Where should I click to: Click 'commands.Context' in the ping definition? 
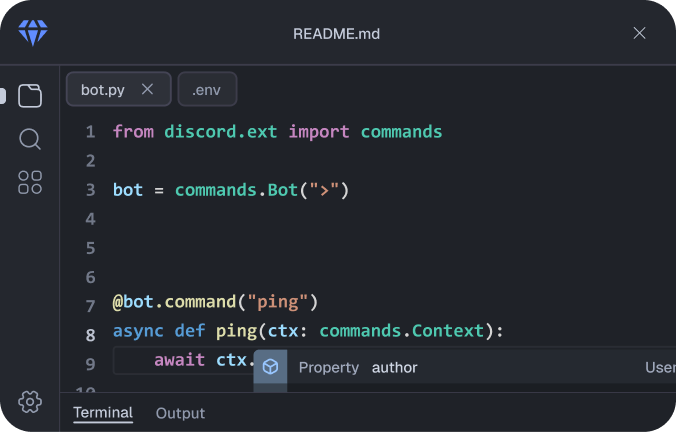click(402, 331)
